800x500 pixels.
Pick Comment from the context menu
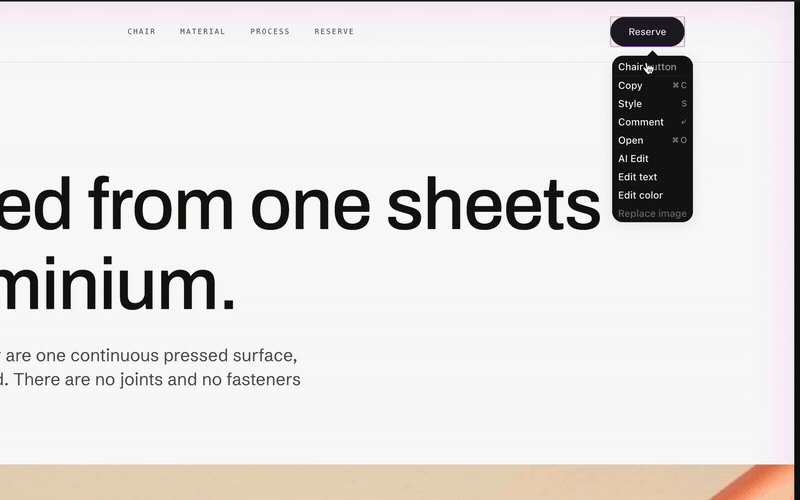point(652,122)
